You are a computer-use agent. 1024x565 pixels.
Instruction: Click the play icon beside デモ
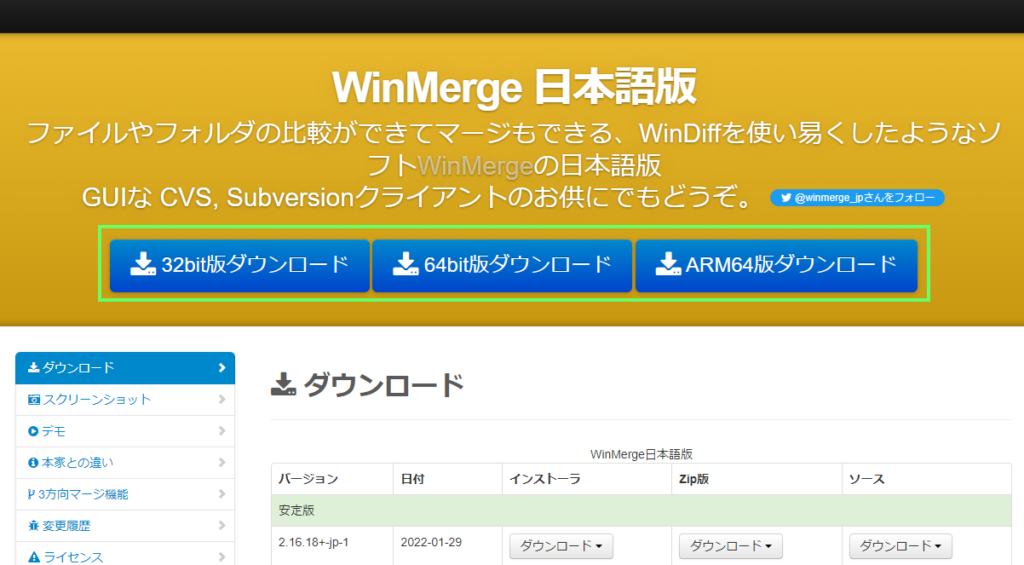tap(34, 431)
